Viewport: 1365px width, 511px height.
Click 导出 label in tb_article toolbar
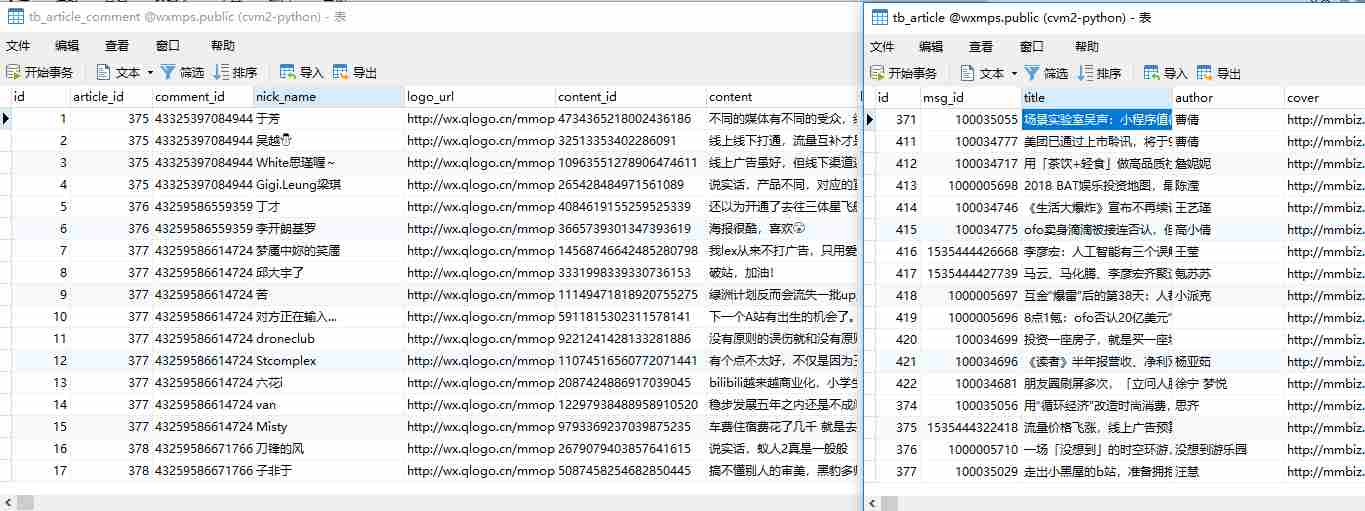click(1229, 74)
